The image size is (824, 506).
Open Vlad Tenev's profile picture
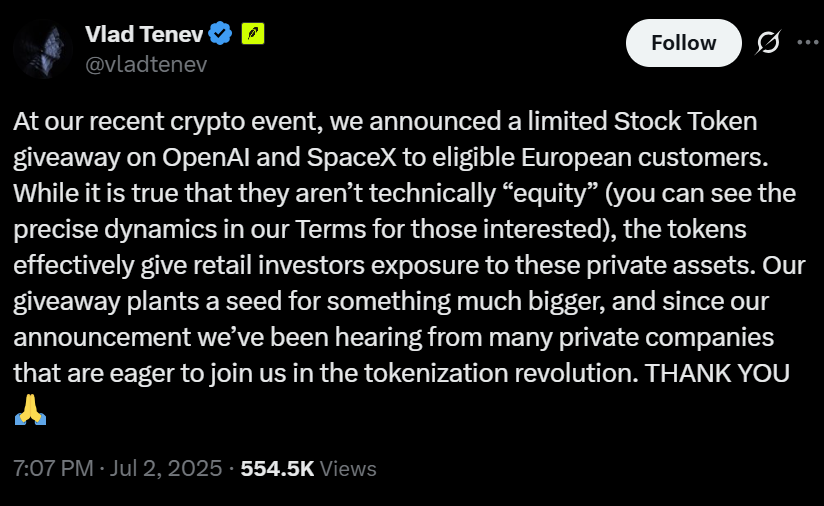(38, 47)
